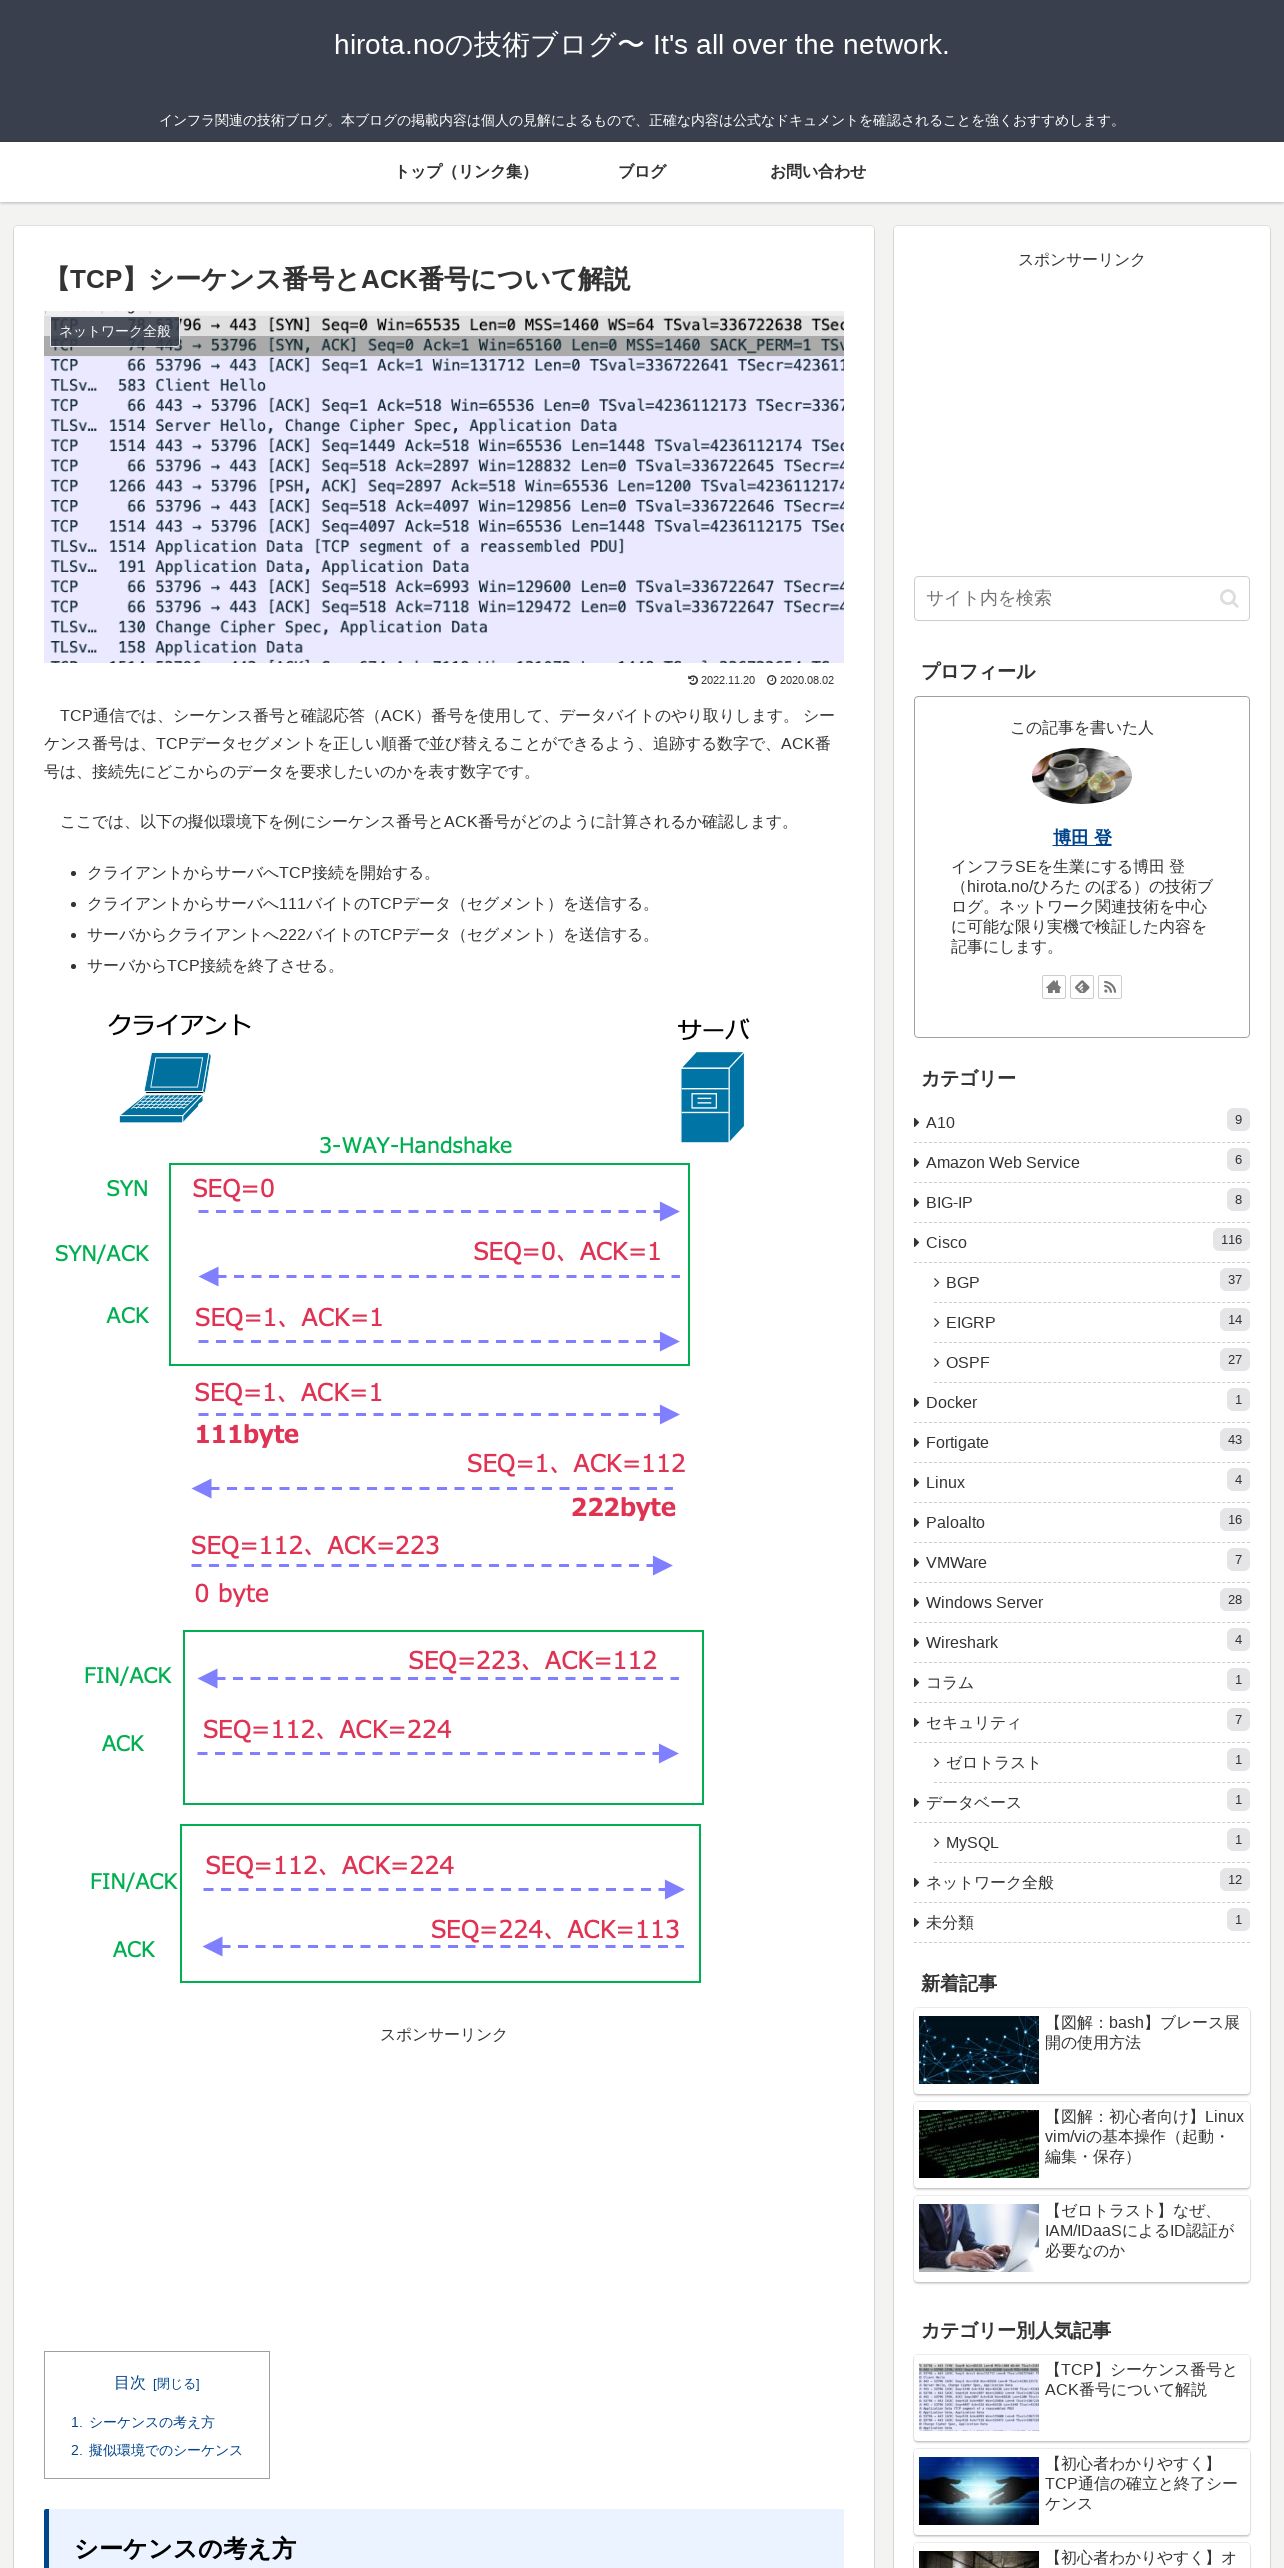Open the Amazon Web Service category
This screenshot has width=1284, height=2568.
1081,1162
